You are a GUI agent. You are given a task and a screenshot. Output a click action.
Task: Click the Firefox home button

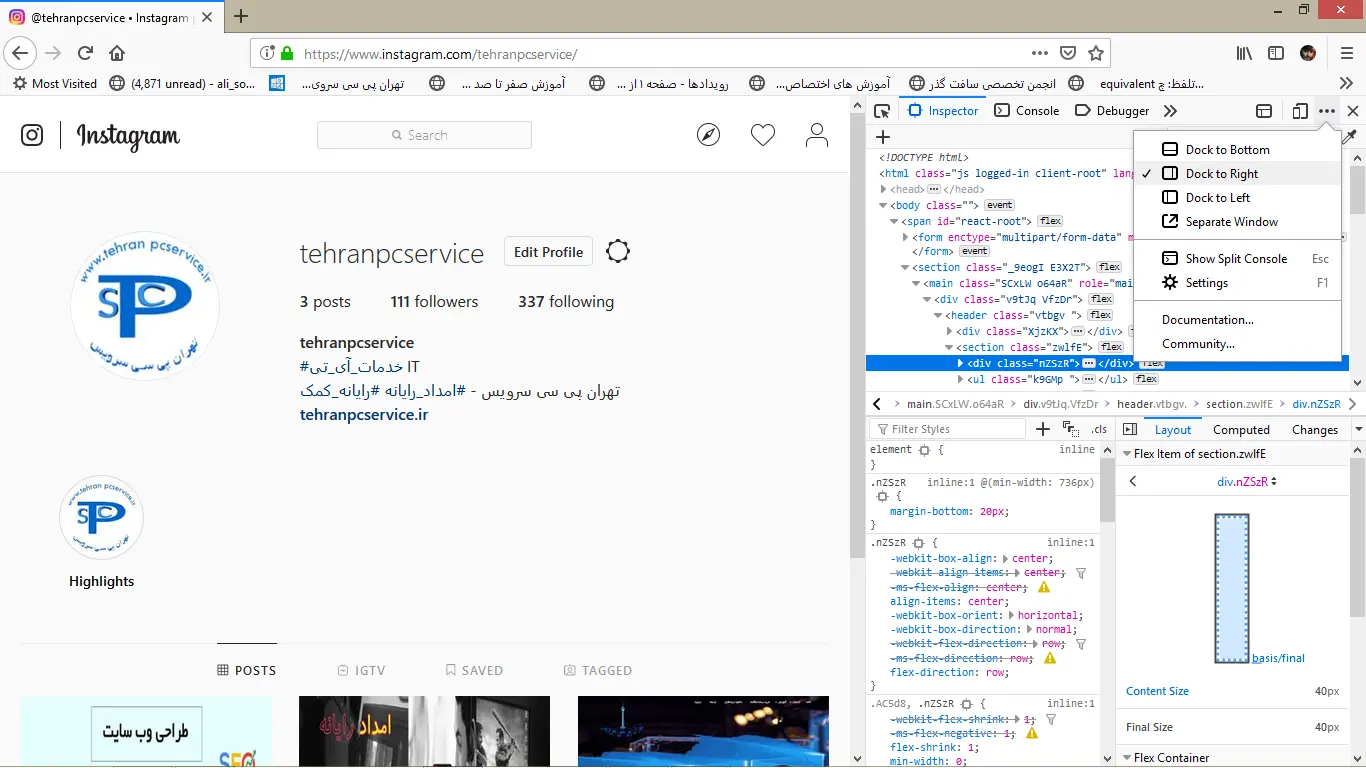[117, 53]
